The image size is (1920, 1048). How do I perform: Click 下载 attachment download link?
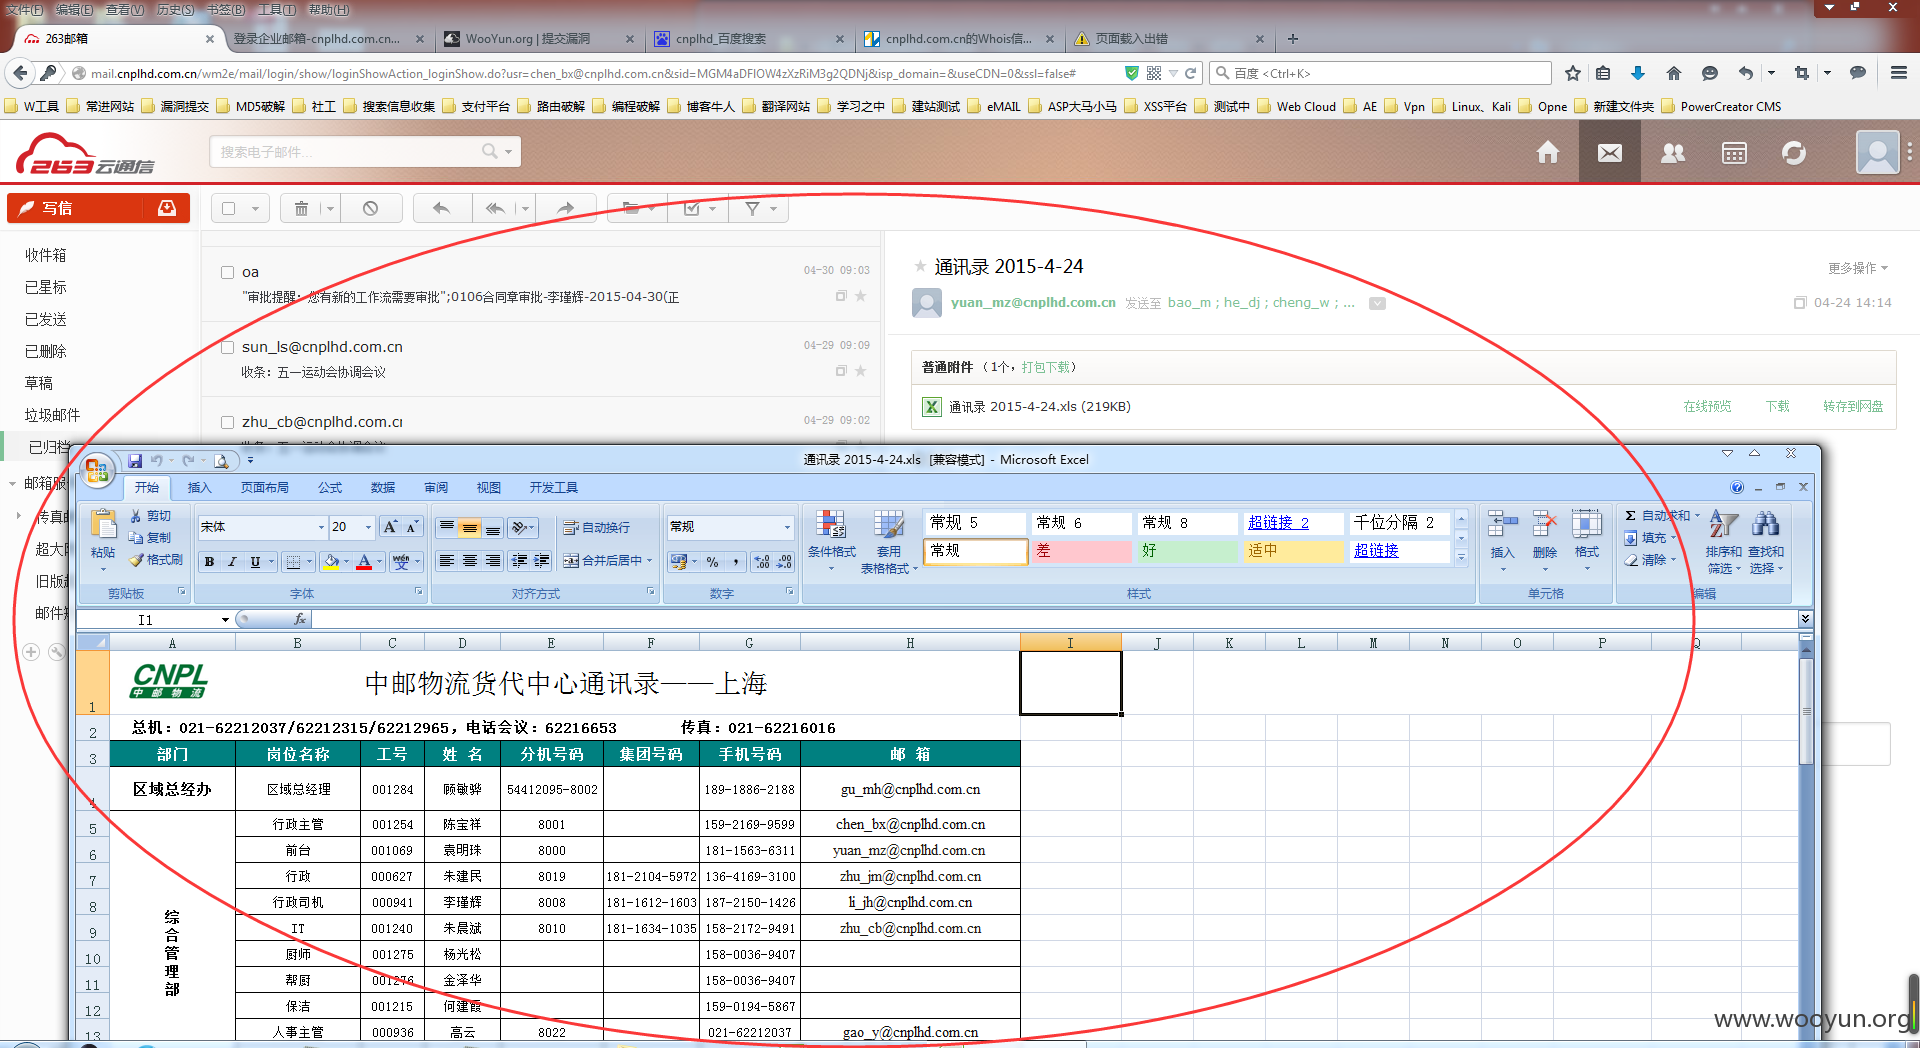pyautogui.click(x=1778, y=406)
